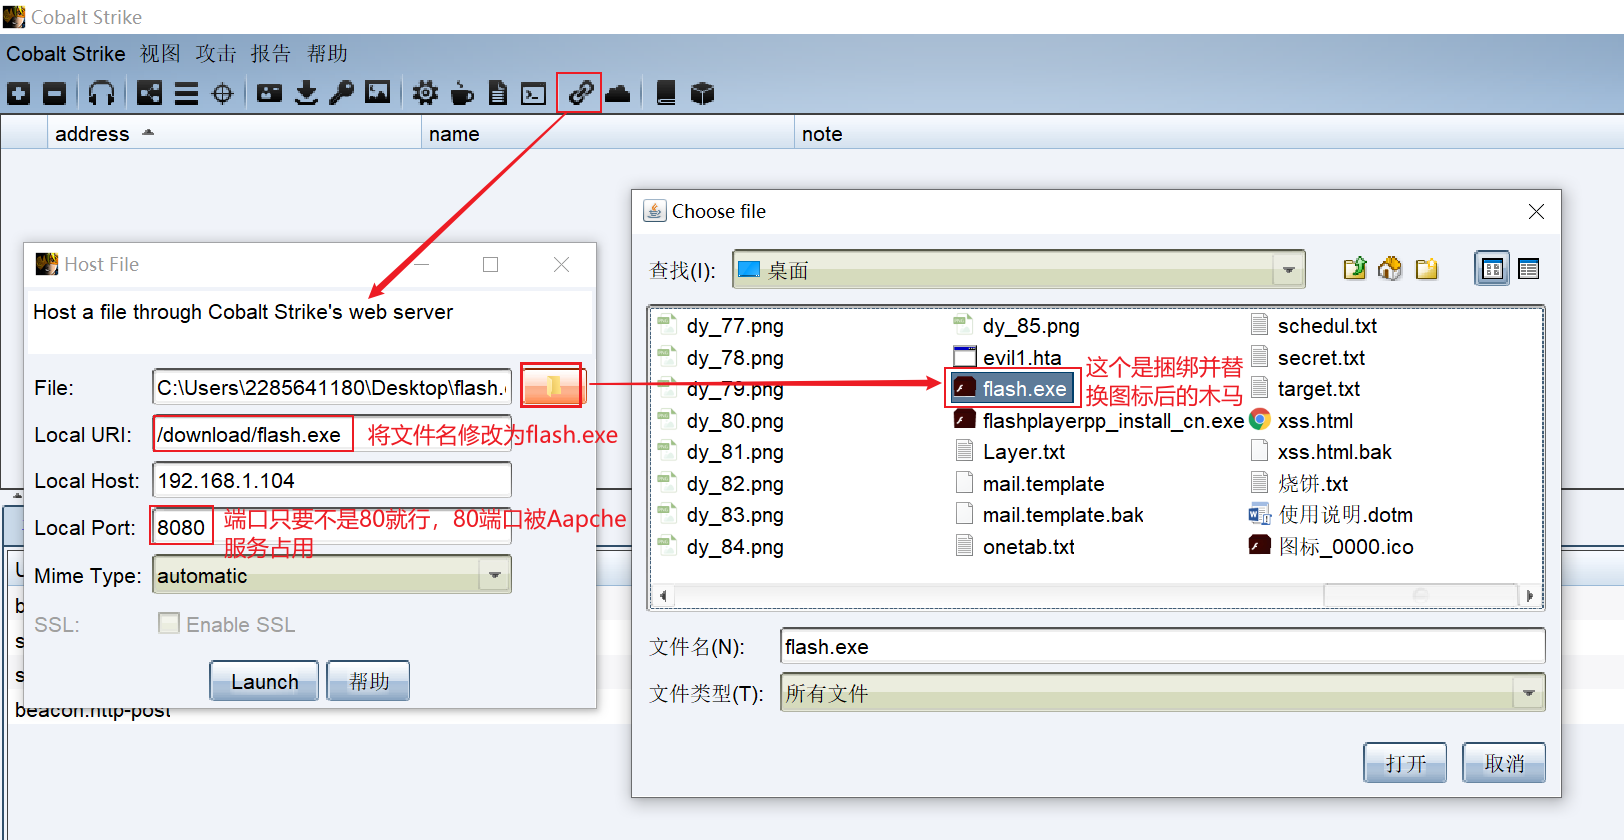Screen dimensions: 1624x840
Task: Click the 帮助 button in Host File dialog
Action: pos(368,681)
